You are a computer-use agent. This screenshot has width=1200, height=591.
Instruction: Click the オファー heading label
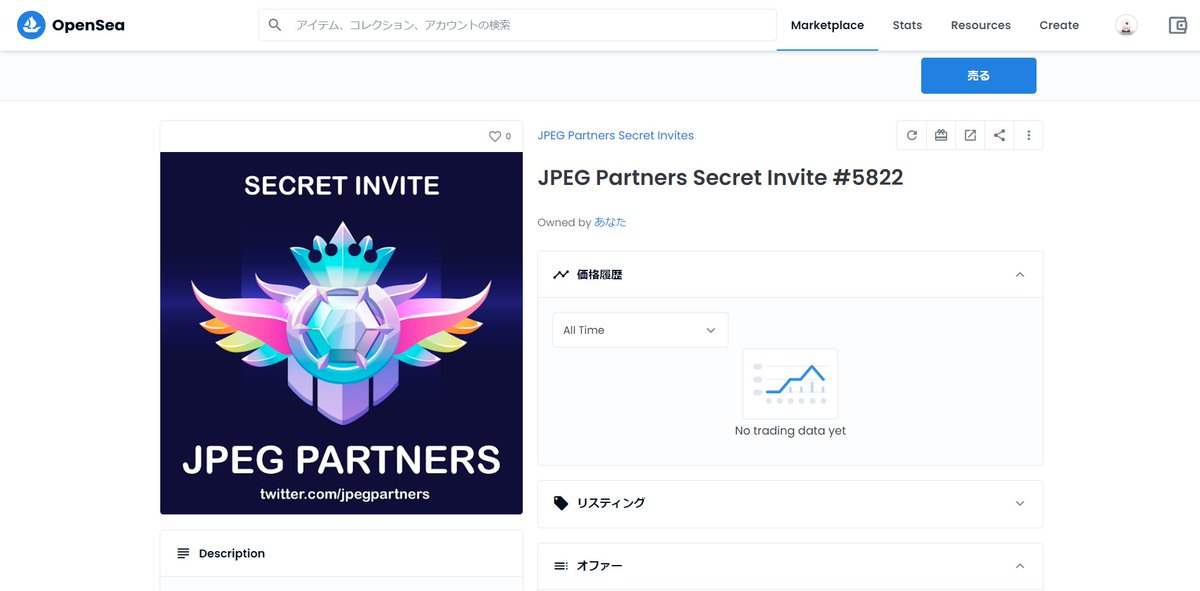599,566
